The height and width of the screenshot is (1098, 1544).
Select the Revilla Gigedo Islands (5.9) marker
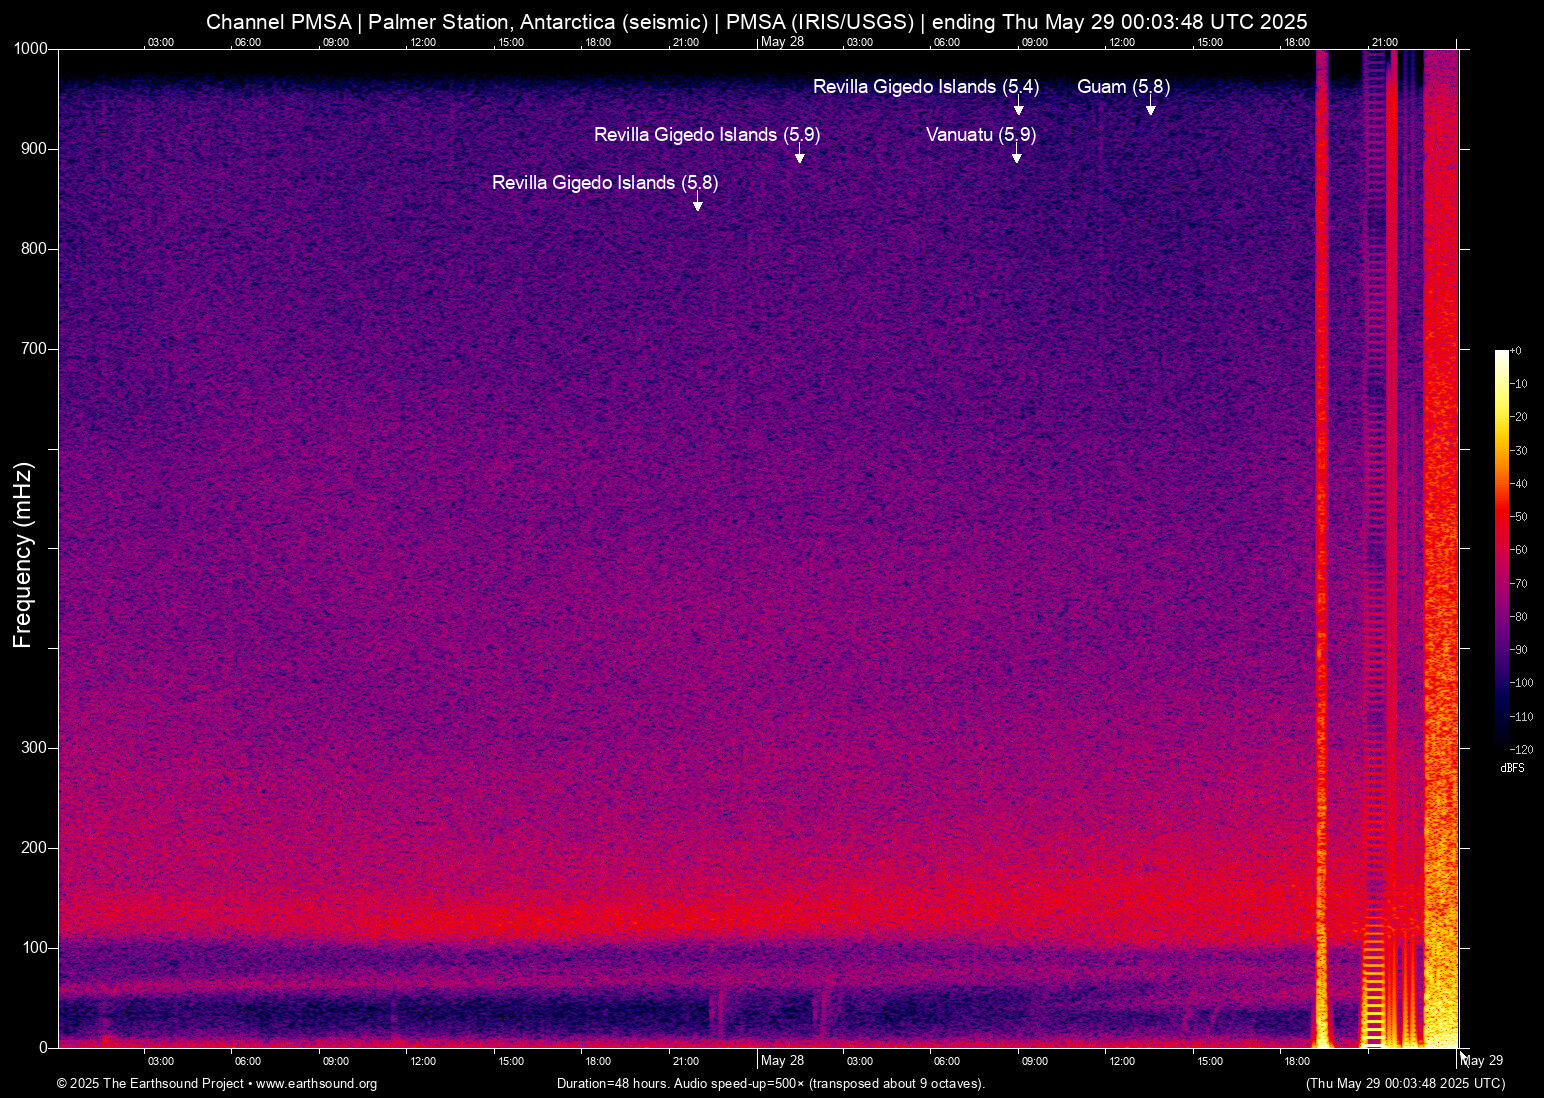799,154
